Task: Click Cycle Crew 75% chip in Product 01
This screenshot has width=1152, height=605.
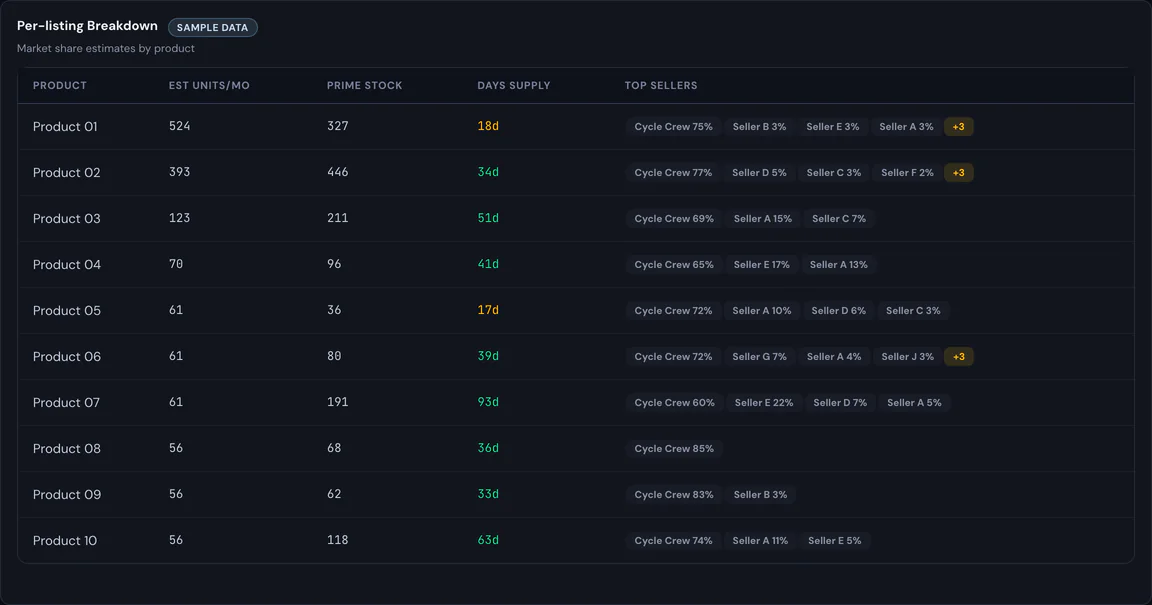Action: coord(674,126)
